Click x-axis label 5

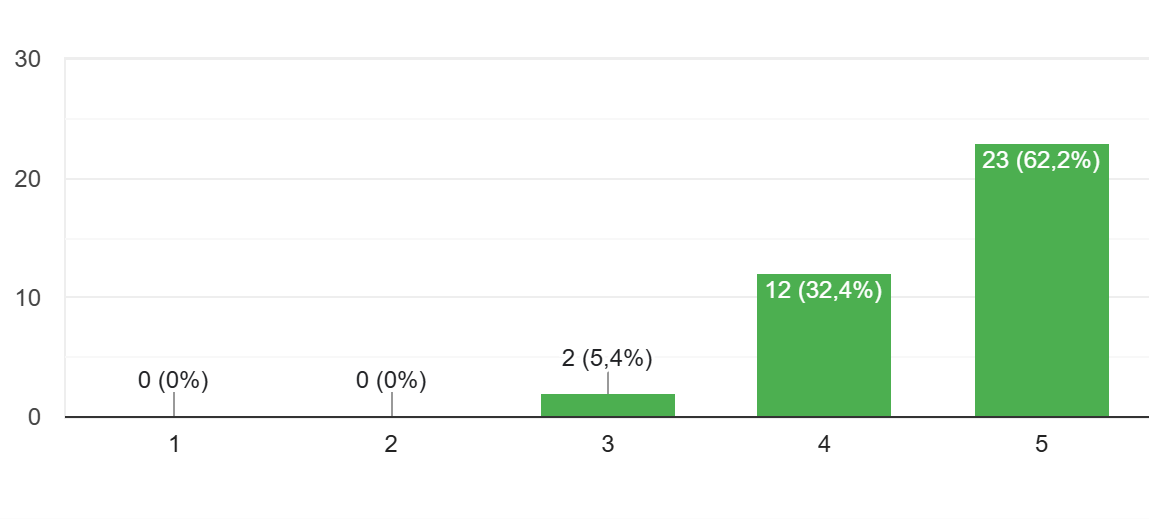[x=1041, y=445]
